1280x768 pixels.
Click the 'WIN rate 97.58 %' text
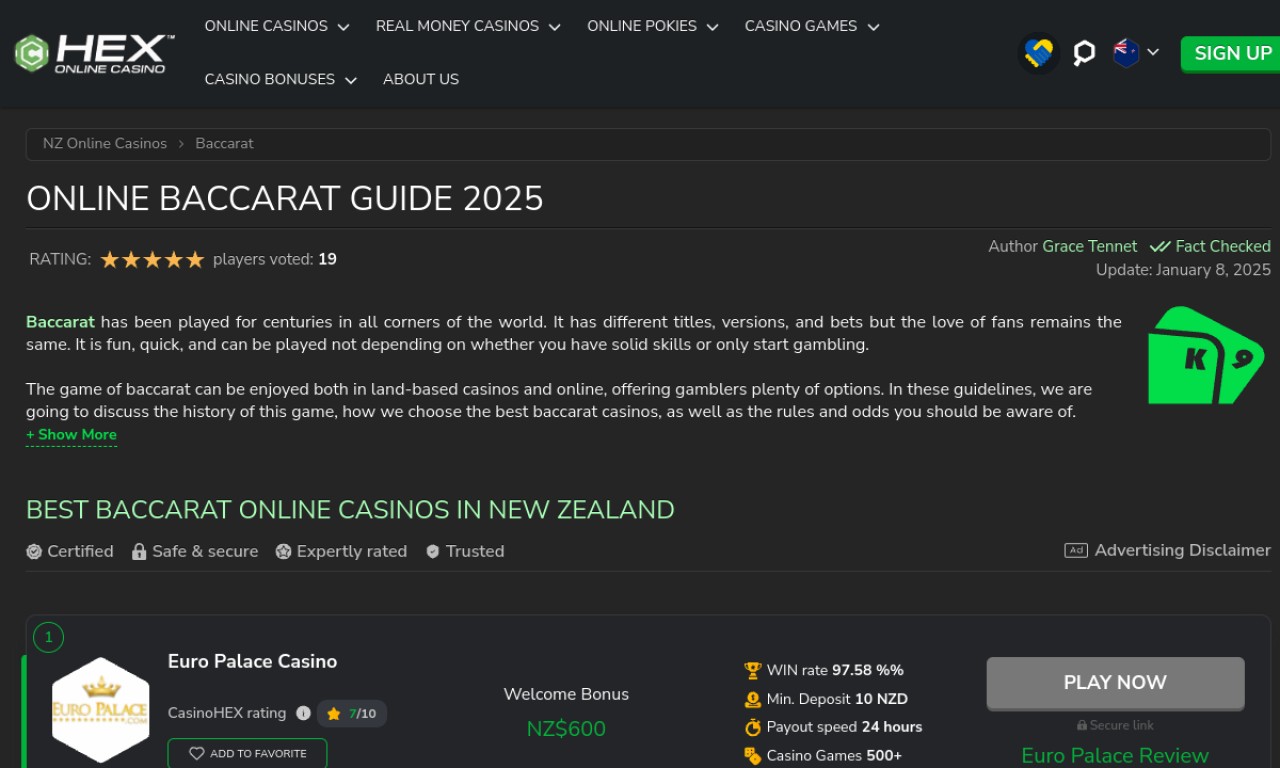pyautogui.click(x=835, y=670)
